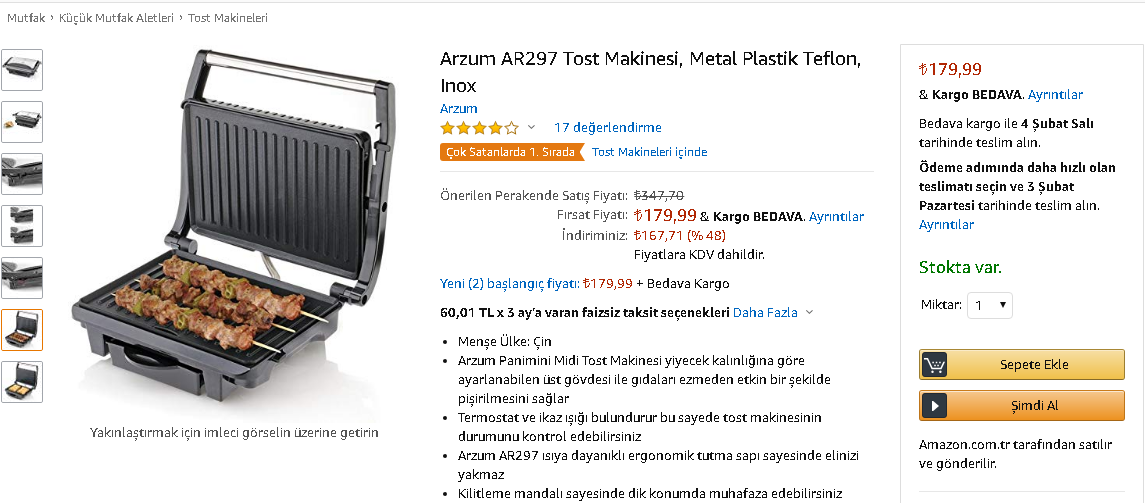Open Yeni (2) başlangıç fiyatı offers link
Image resolution: width=1145 pixels, height=503 pixels.
coord(510,283)
